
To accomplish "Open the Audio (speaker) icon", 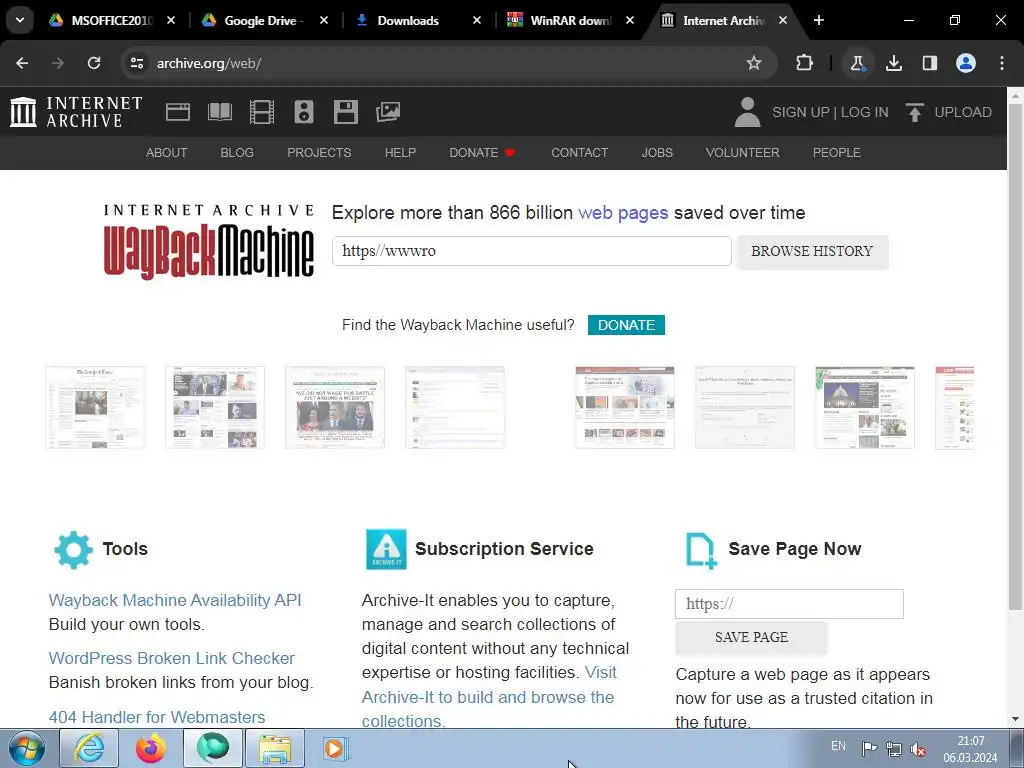I will 304,112.
